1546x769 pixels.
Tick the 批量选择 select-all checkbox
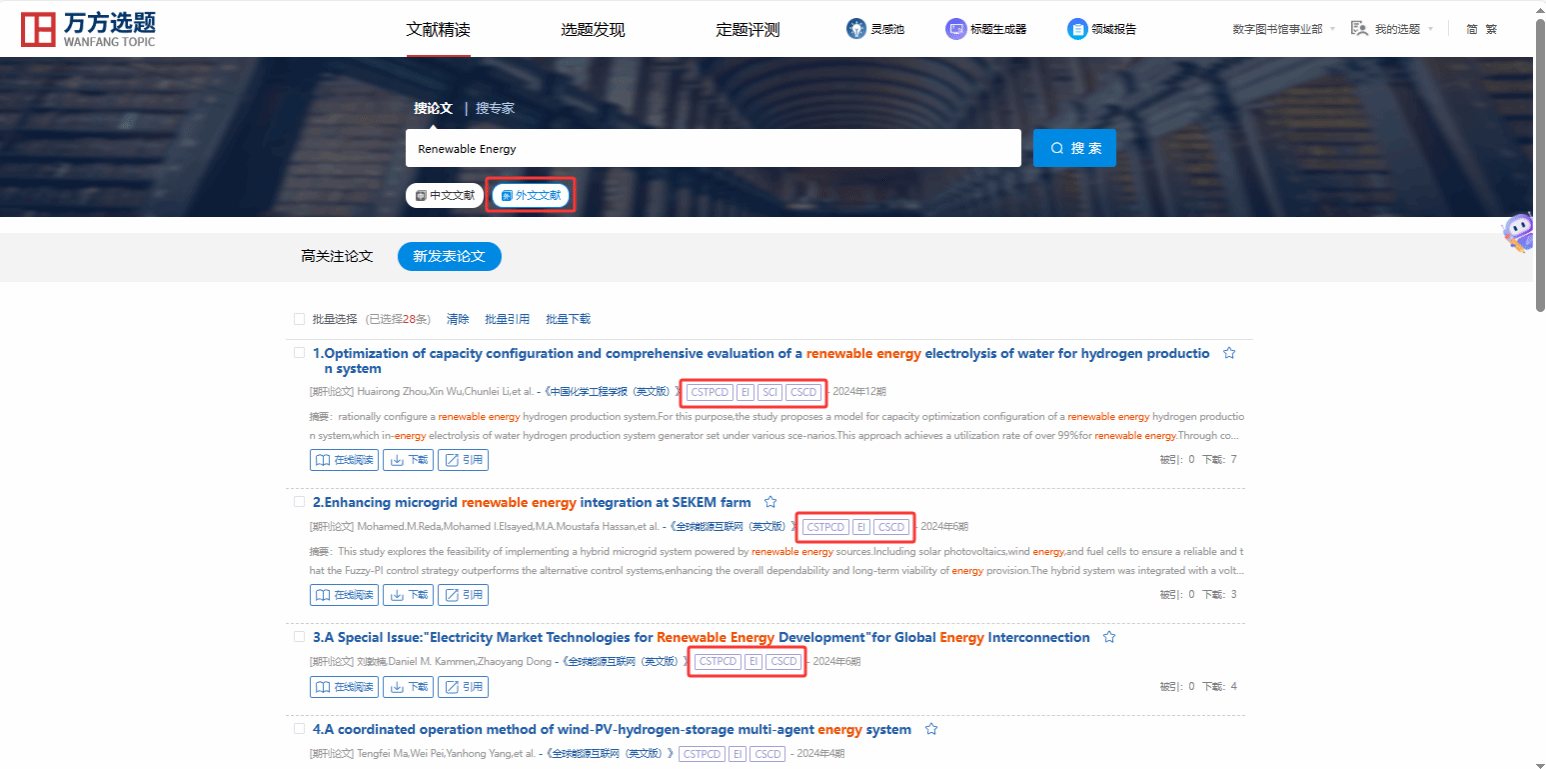coord(299,319)
